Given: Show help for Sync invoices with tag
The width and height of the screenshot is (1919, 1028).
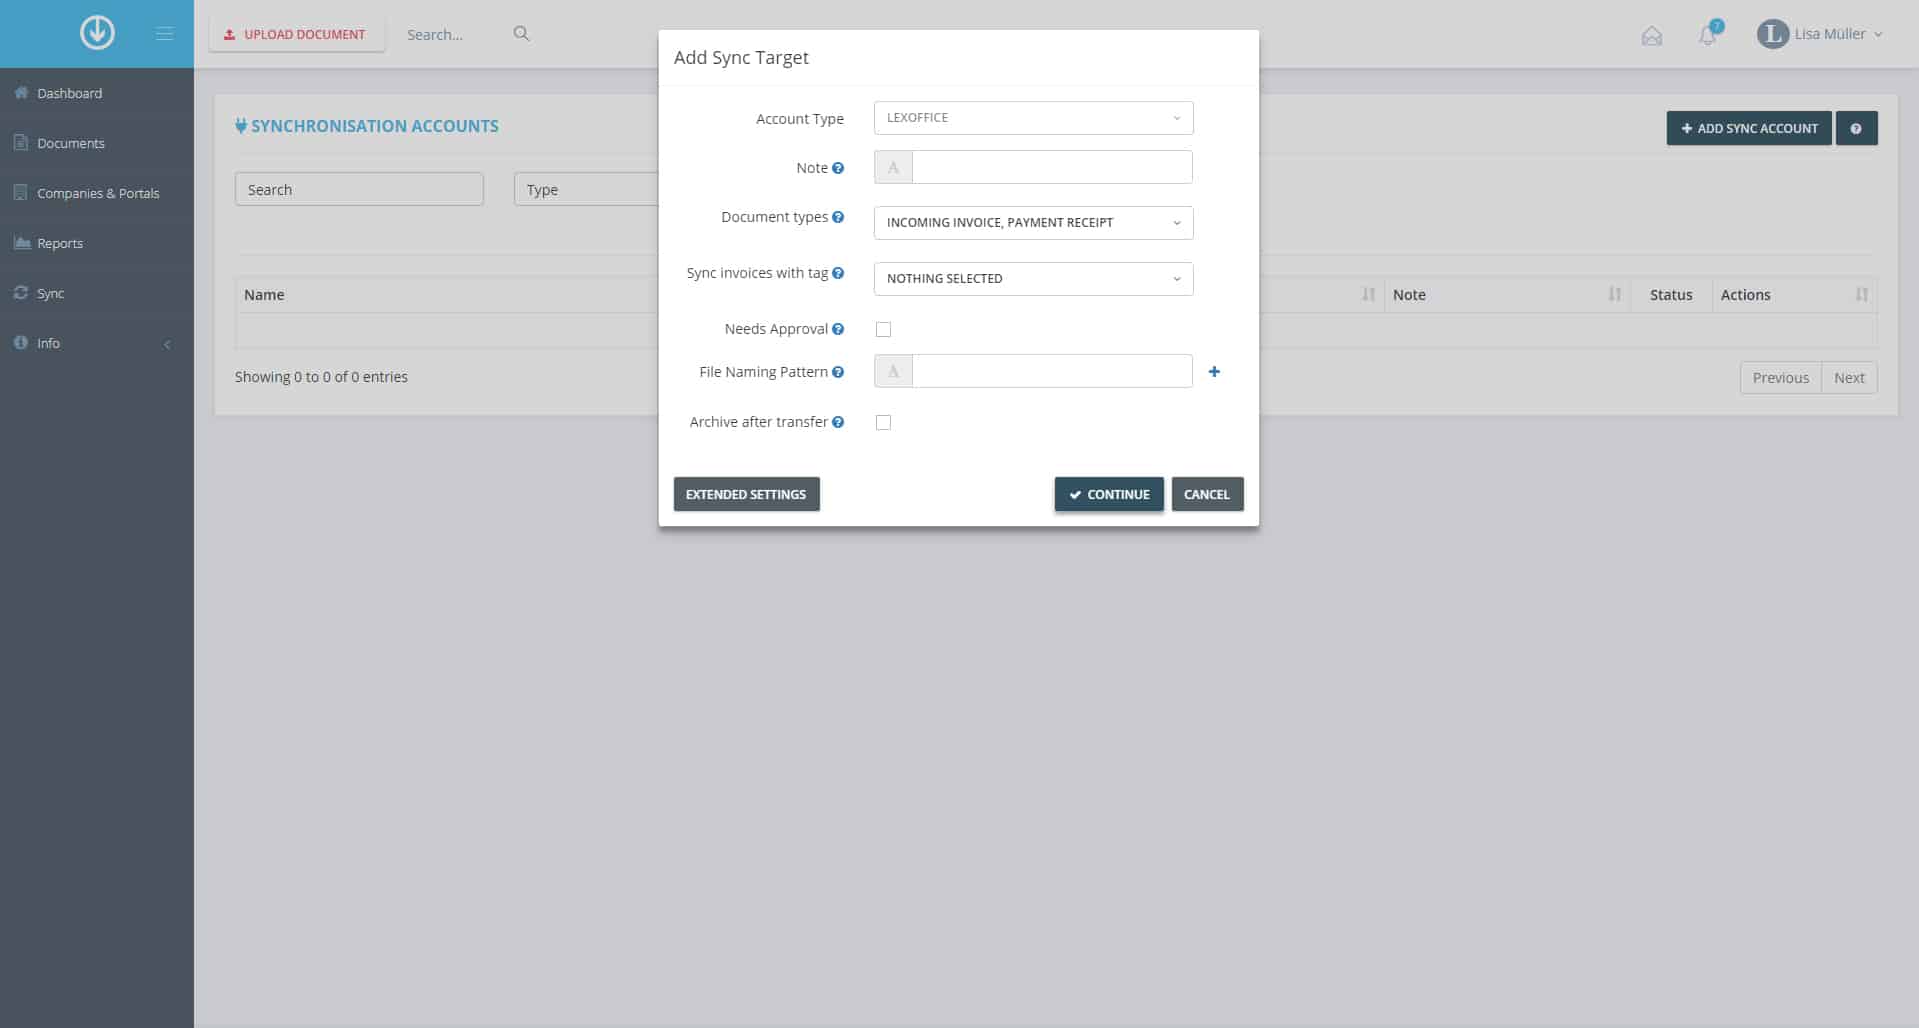Looking at the screenshot, I should pyautogui.click(x=838, y=273).
